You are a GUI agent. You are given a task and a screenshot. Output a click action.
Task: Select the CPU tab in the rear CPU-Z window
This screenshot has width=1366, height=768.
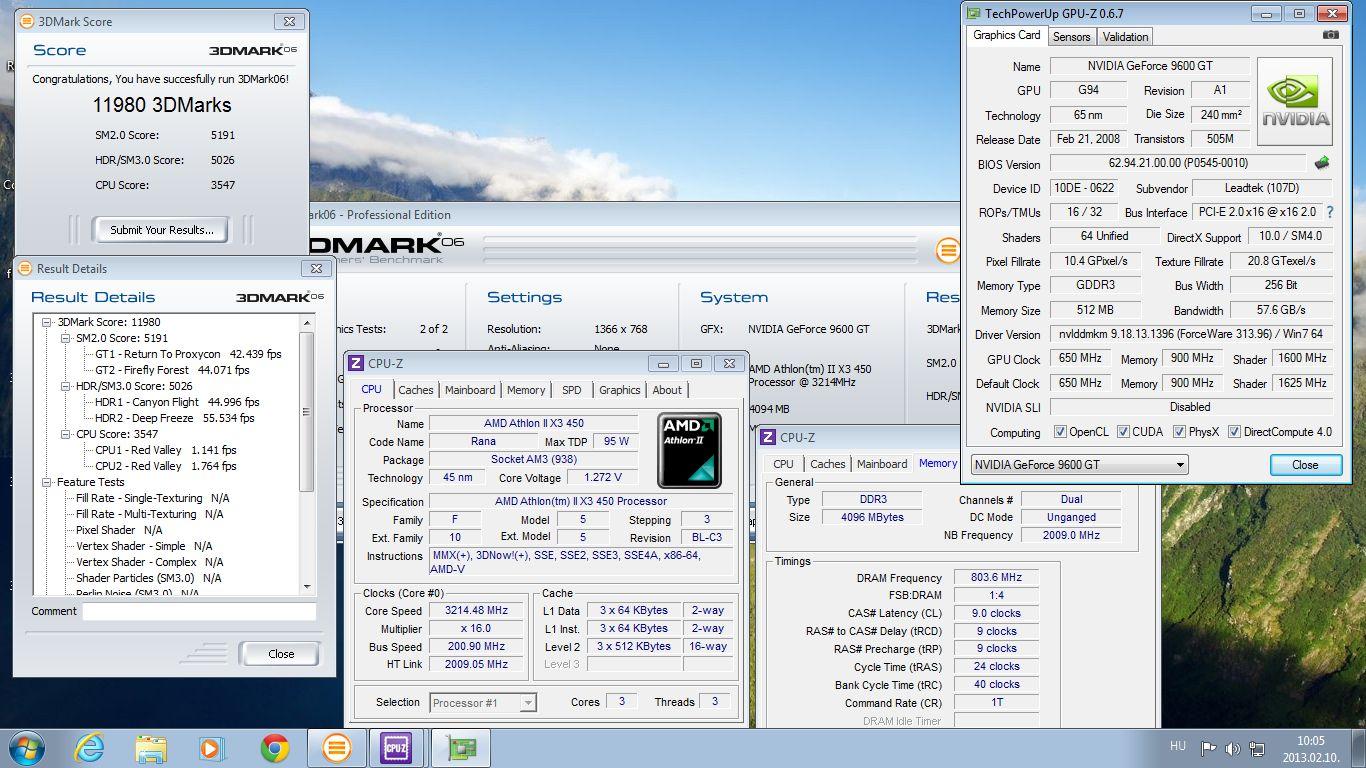pyautogui.click(x=783, y=464)
